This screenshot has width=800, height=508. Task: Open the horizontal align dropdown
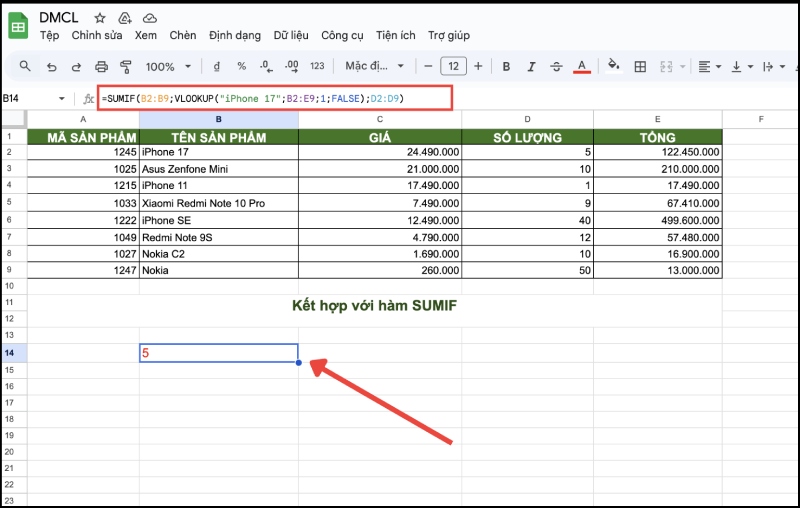coord(710,67)
